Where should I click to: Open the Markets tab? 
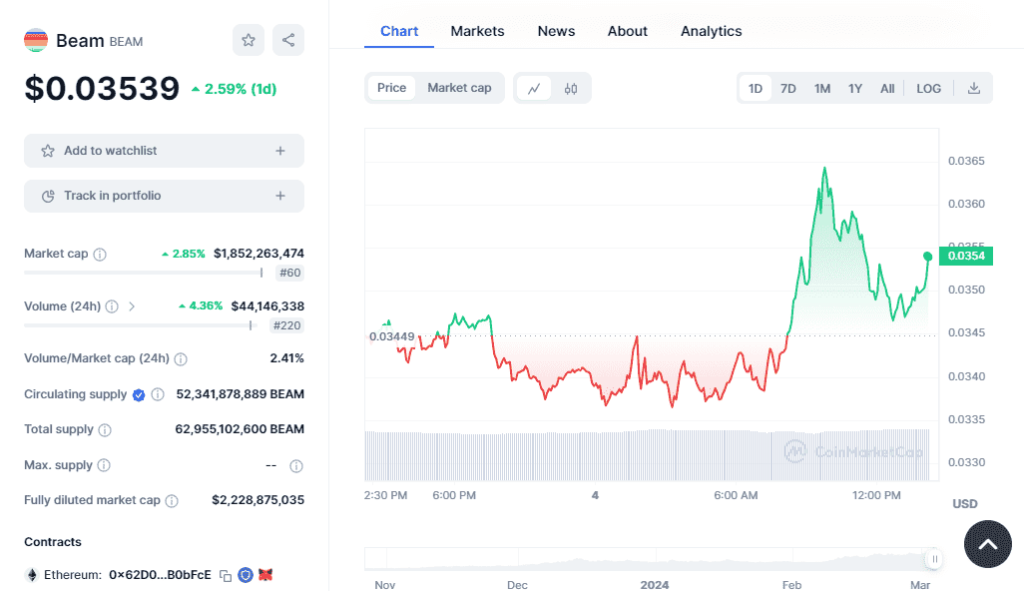[x=477, y=31]
